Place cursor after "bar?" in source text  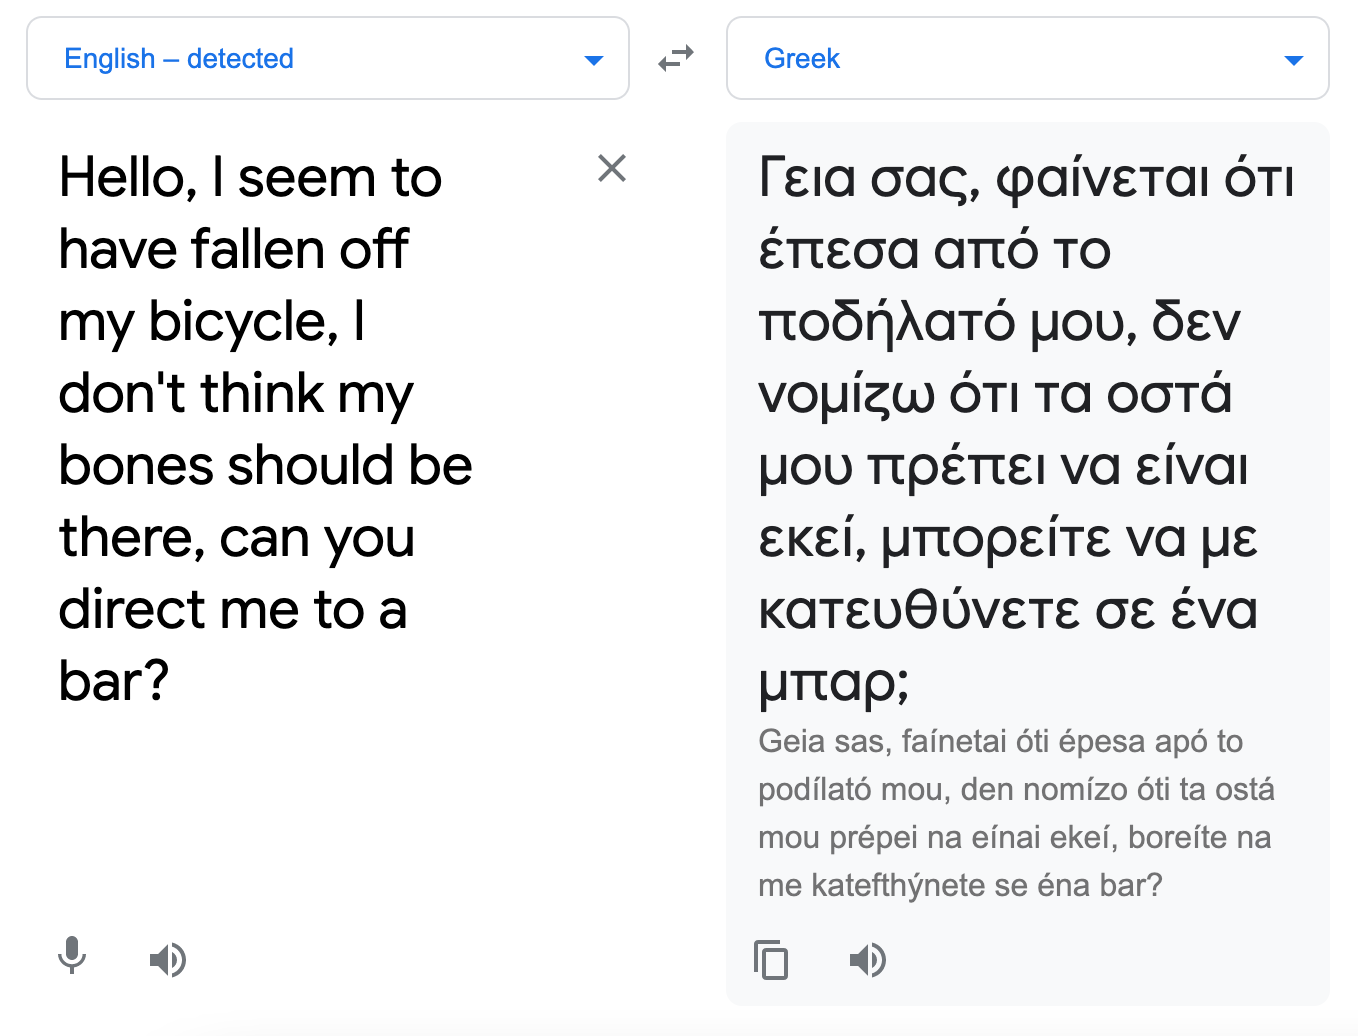click(170, 682)
